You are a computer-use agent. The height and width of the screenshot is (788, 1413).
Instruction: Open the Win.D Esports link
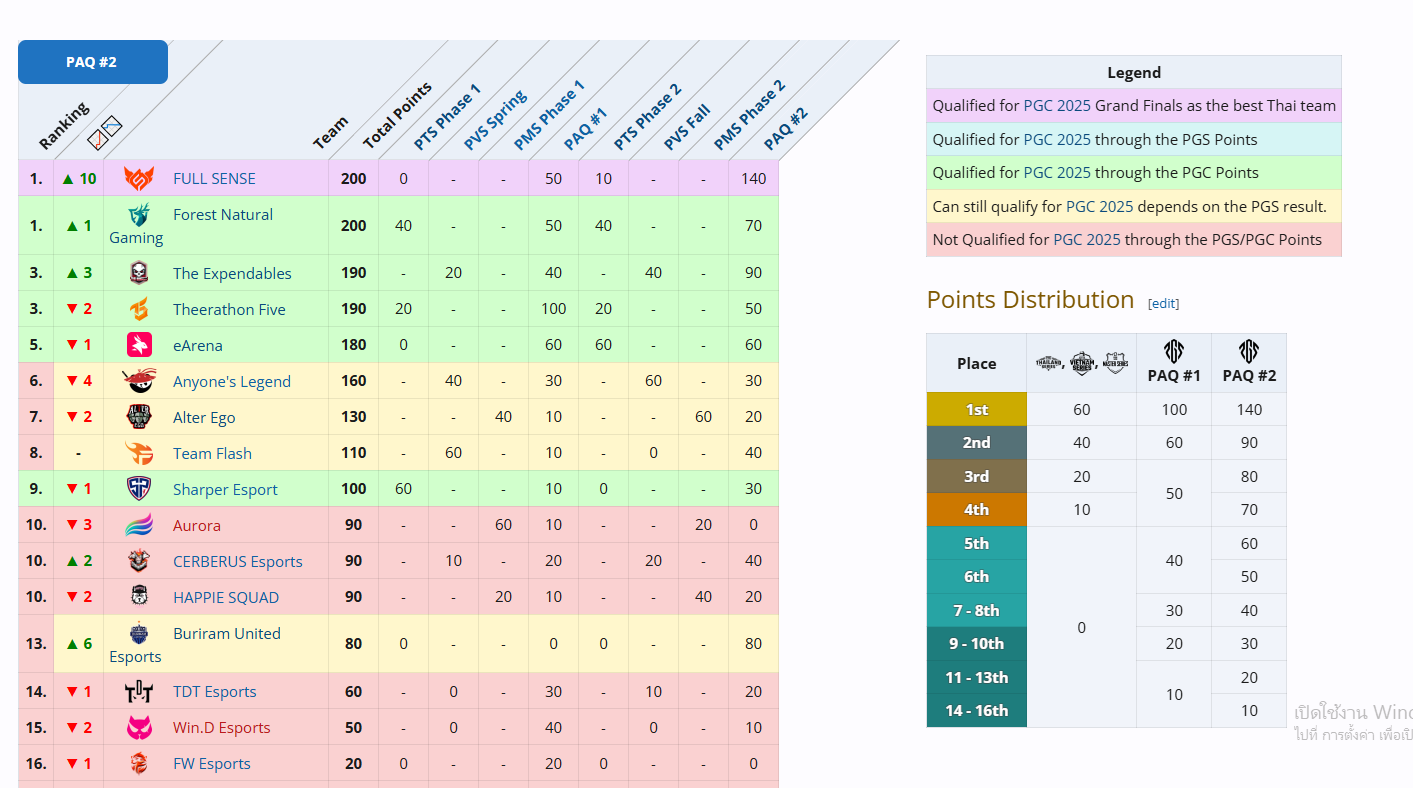click(x=222, y=727)
